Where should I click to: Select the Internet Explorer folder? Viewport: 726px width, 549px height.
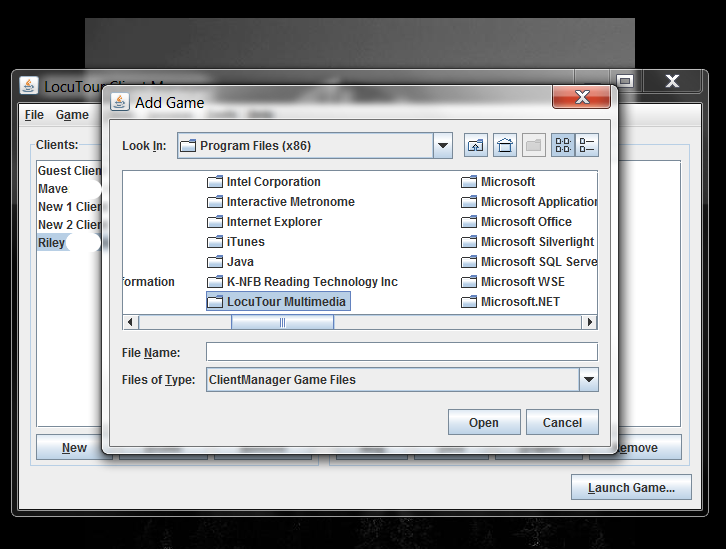[x=273, y=222]
